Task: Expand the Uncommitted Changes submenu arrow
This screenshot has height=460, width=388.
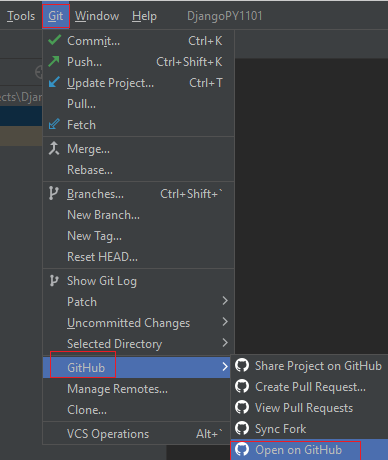Action: (225, 322)
